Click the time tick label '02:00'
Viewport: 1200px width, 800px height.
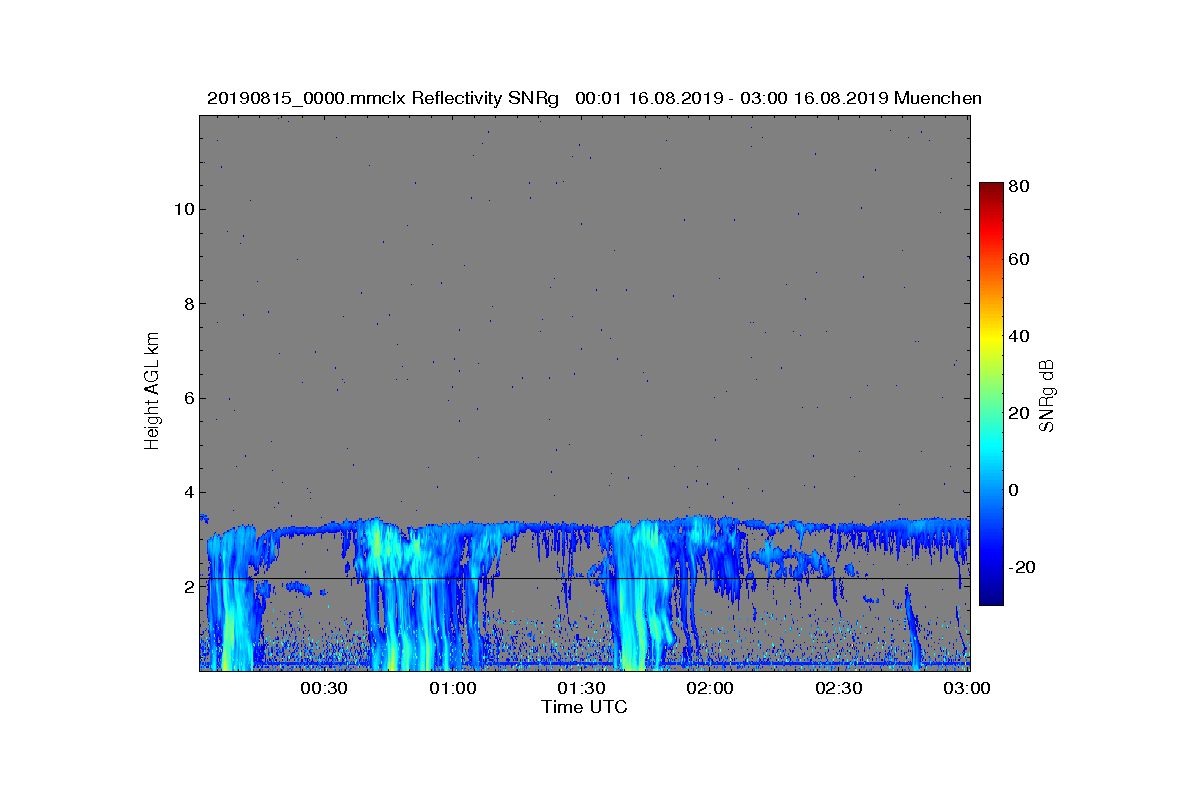(710, 688)
